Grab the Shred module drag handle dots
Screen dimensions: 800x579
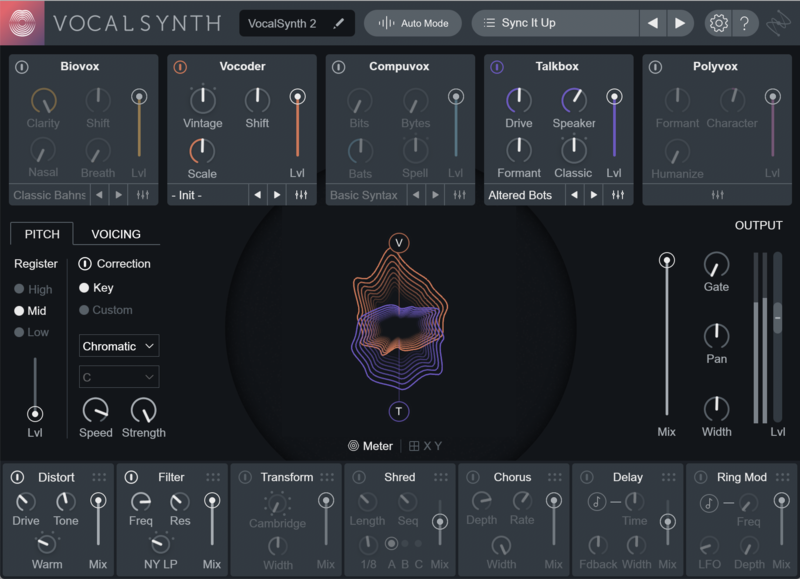(x=441, y=477)
